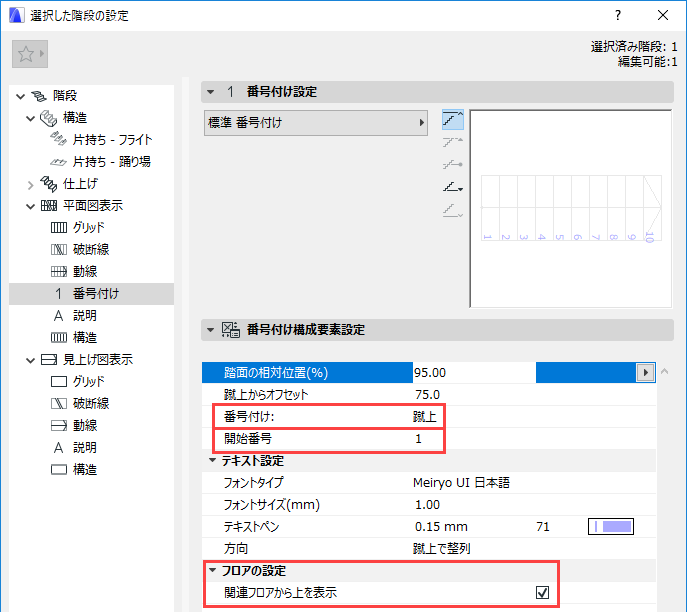Screen dimensions: 687x612
Task: Click the 蹴上からオフセット value 75.0
Action: 427,394
